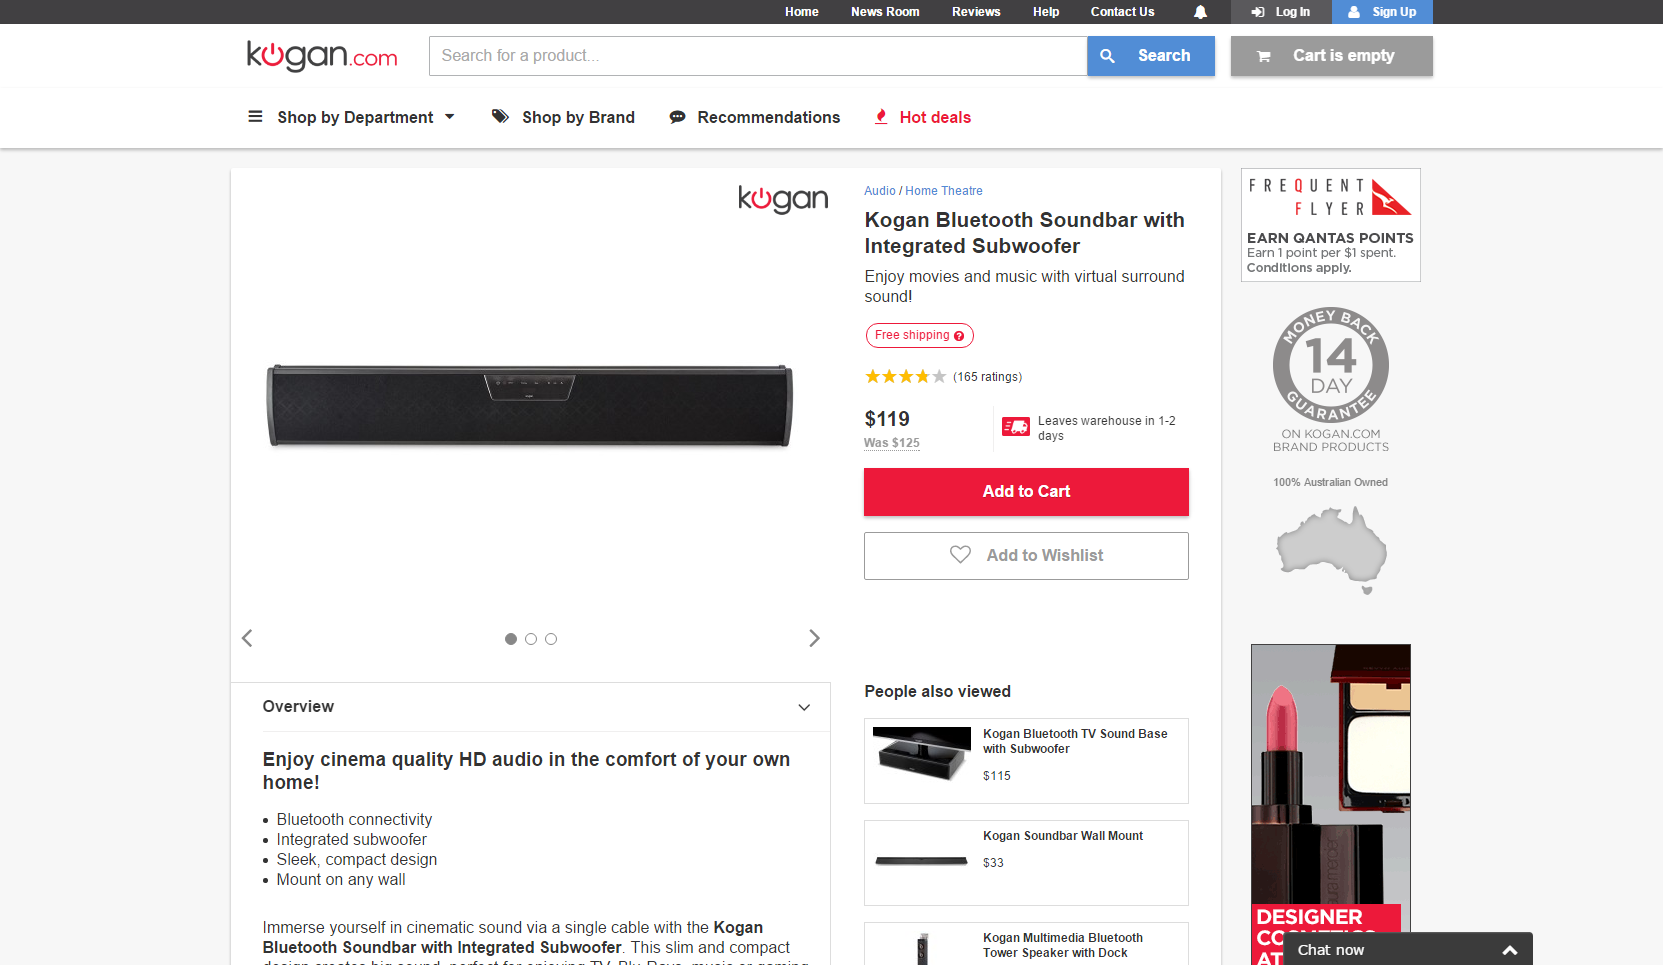
Task: Click the Search button
Action: [x=1151, y=56]
